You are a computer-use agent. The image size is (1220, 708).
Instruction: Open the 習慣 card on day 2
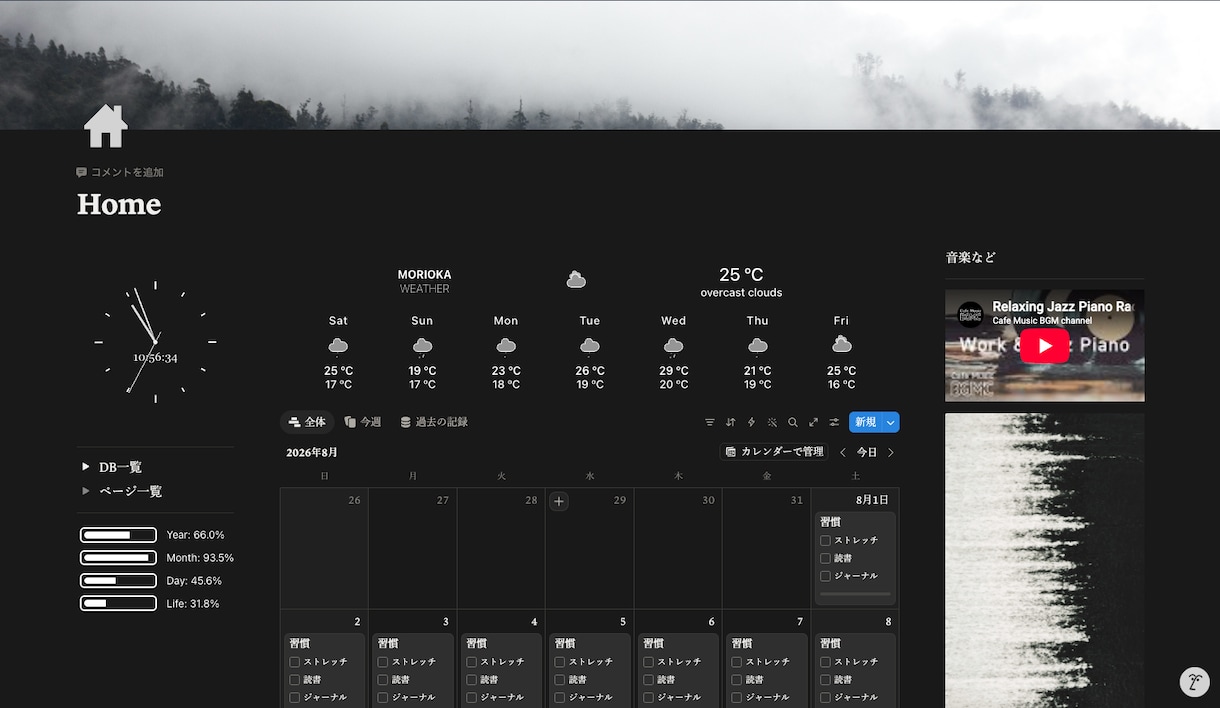(324, 670)
